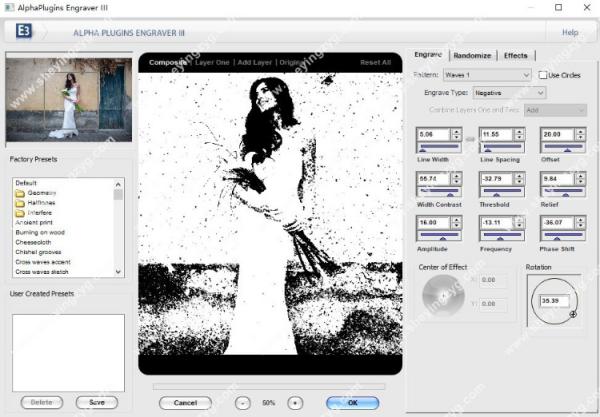
Task: Click Reset All in preview header
Action: (375, 62)
